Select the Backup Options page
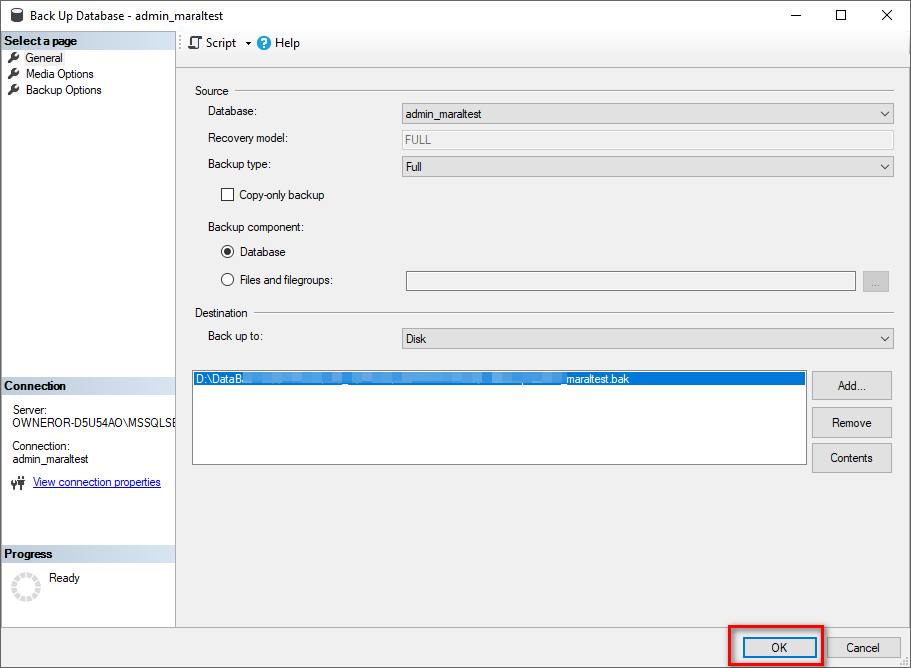911x668 pixels. [x=62, y=89]
